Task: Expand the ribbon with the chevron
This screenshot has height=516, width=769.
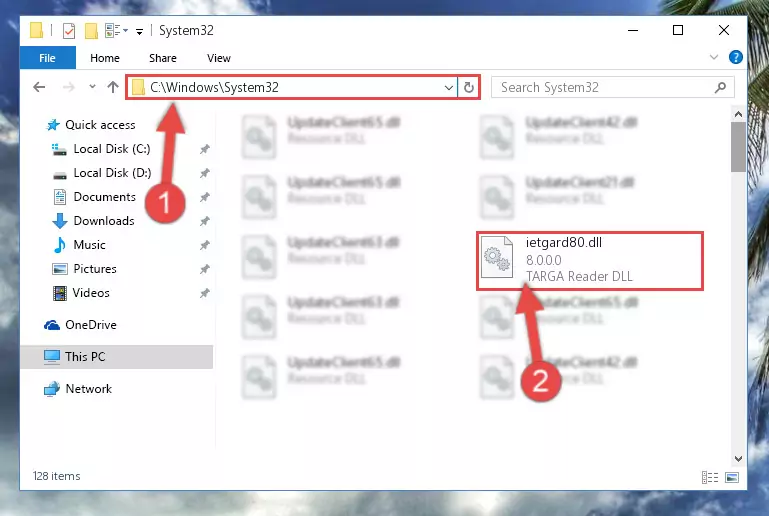Action: tap(714, 57)
